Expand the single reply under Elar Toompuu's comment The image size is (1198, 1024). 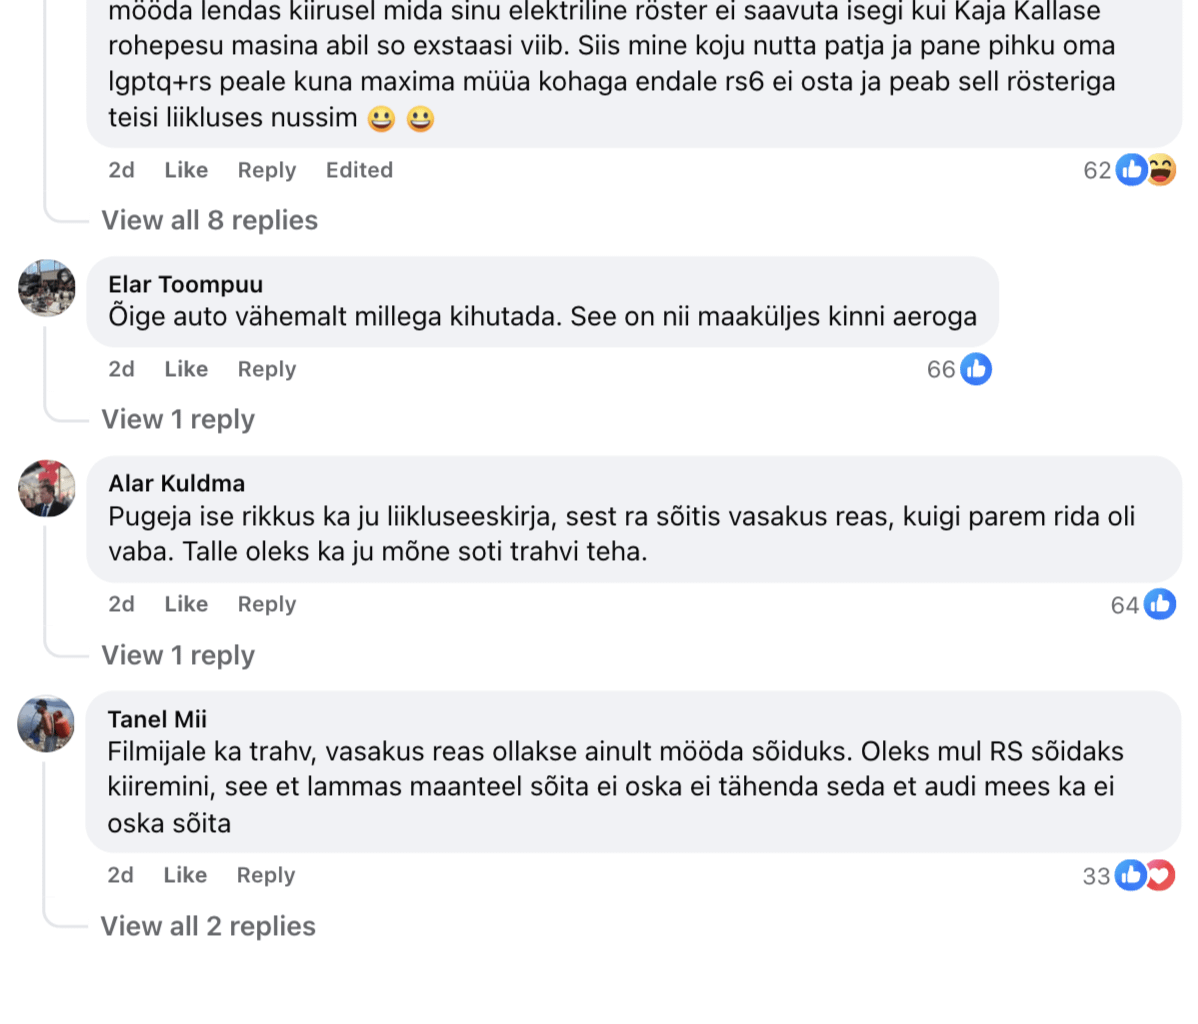177,419
